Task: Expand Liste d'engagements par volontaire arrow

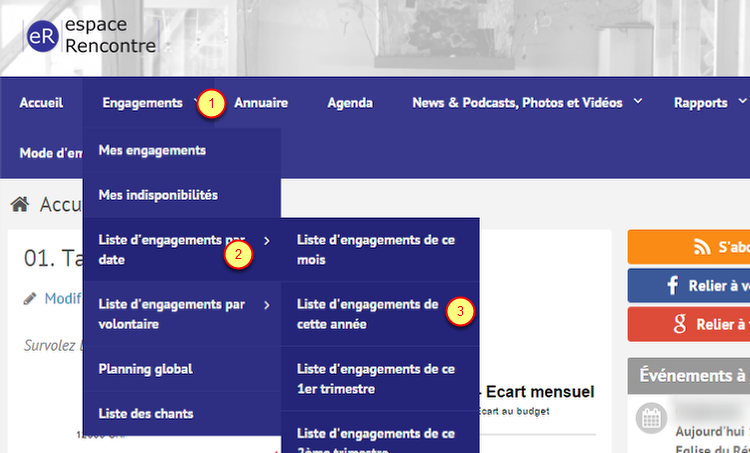Action: click(267, 305)
